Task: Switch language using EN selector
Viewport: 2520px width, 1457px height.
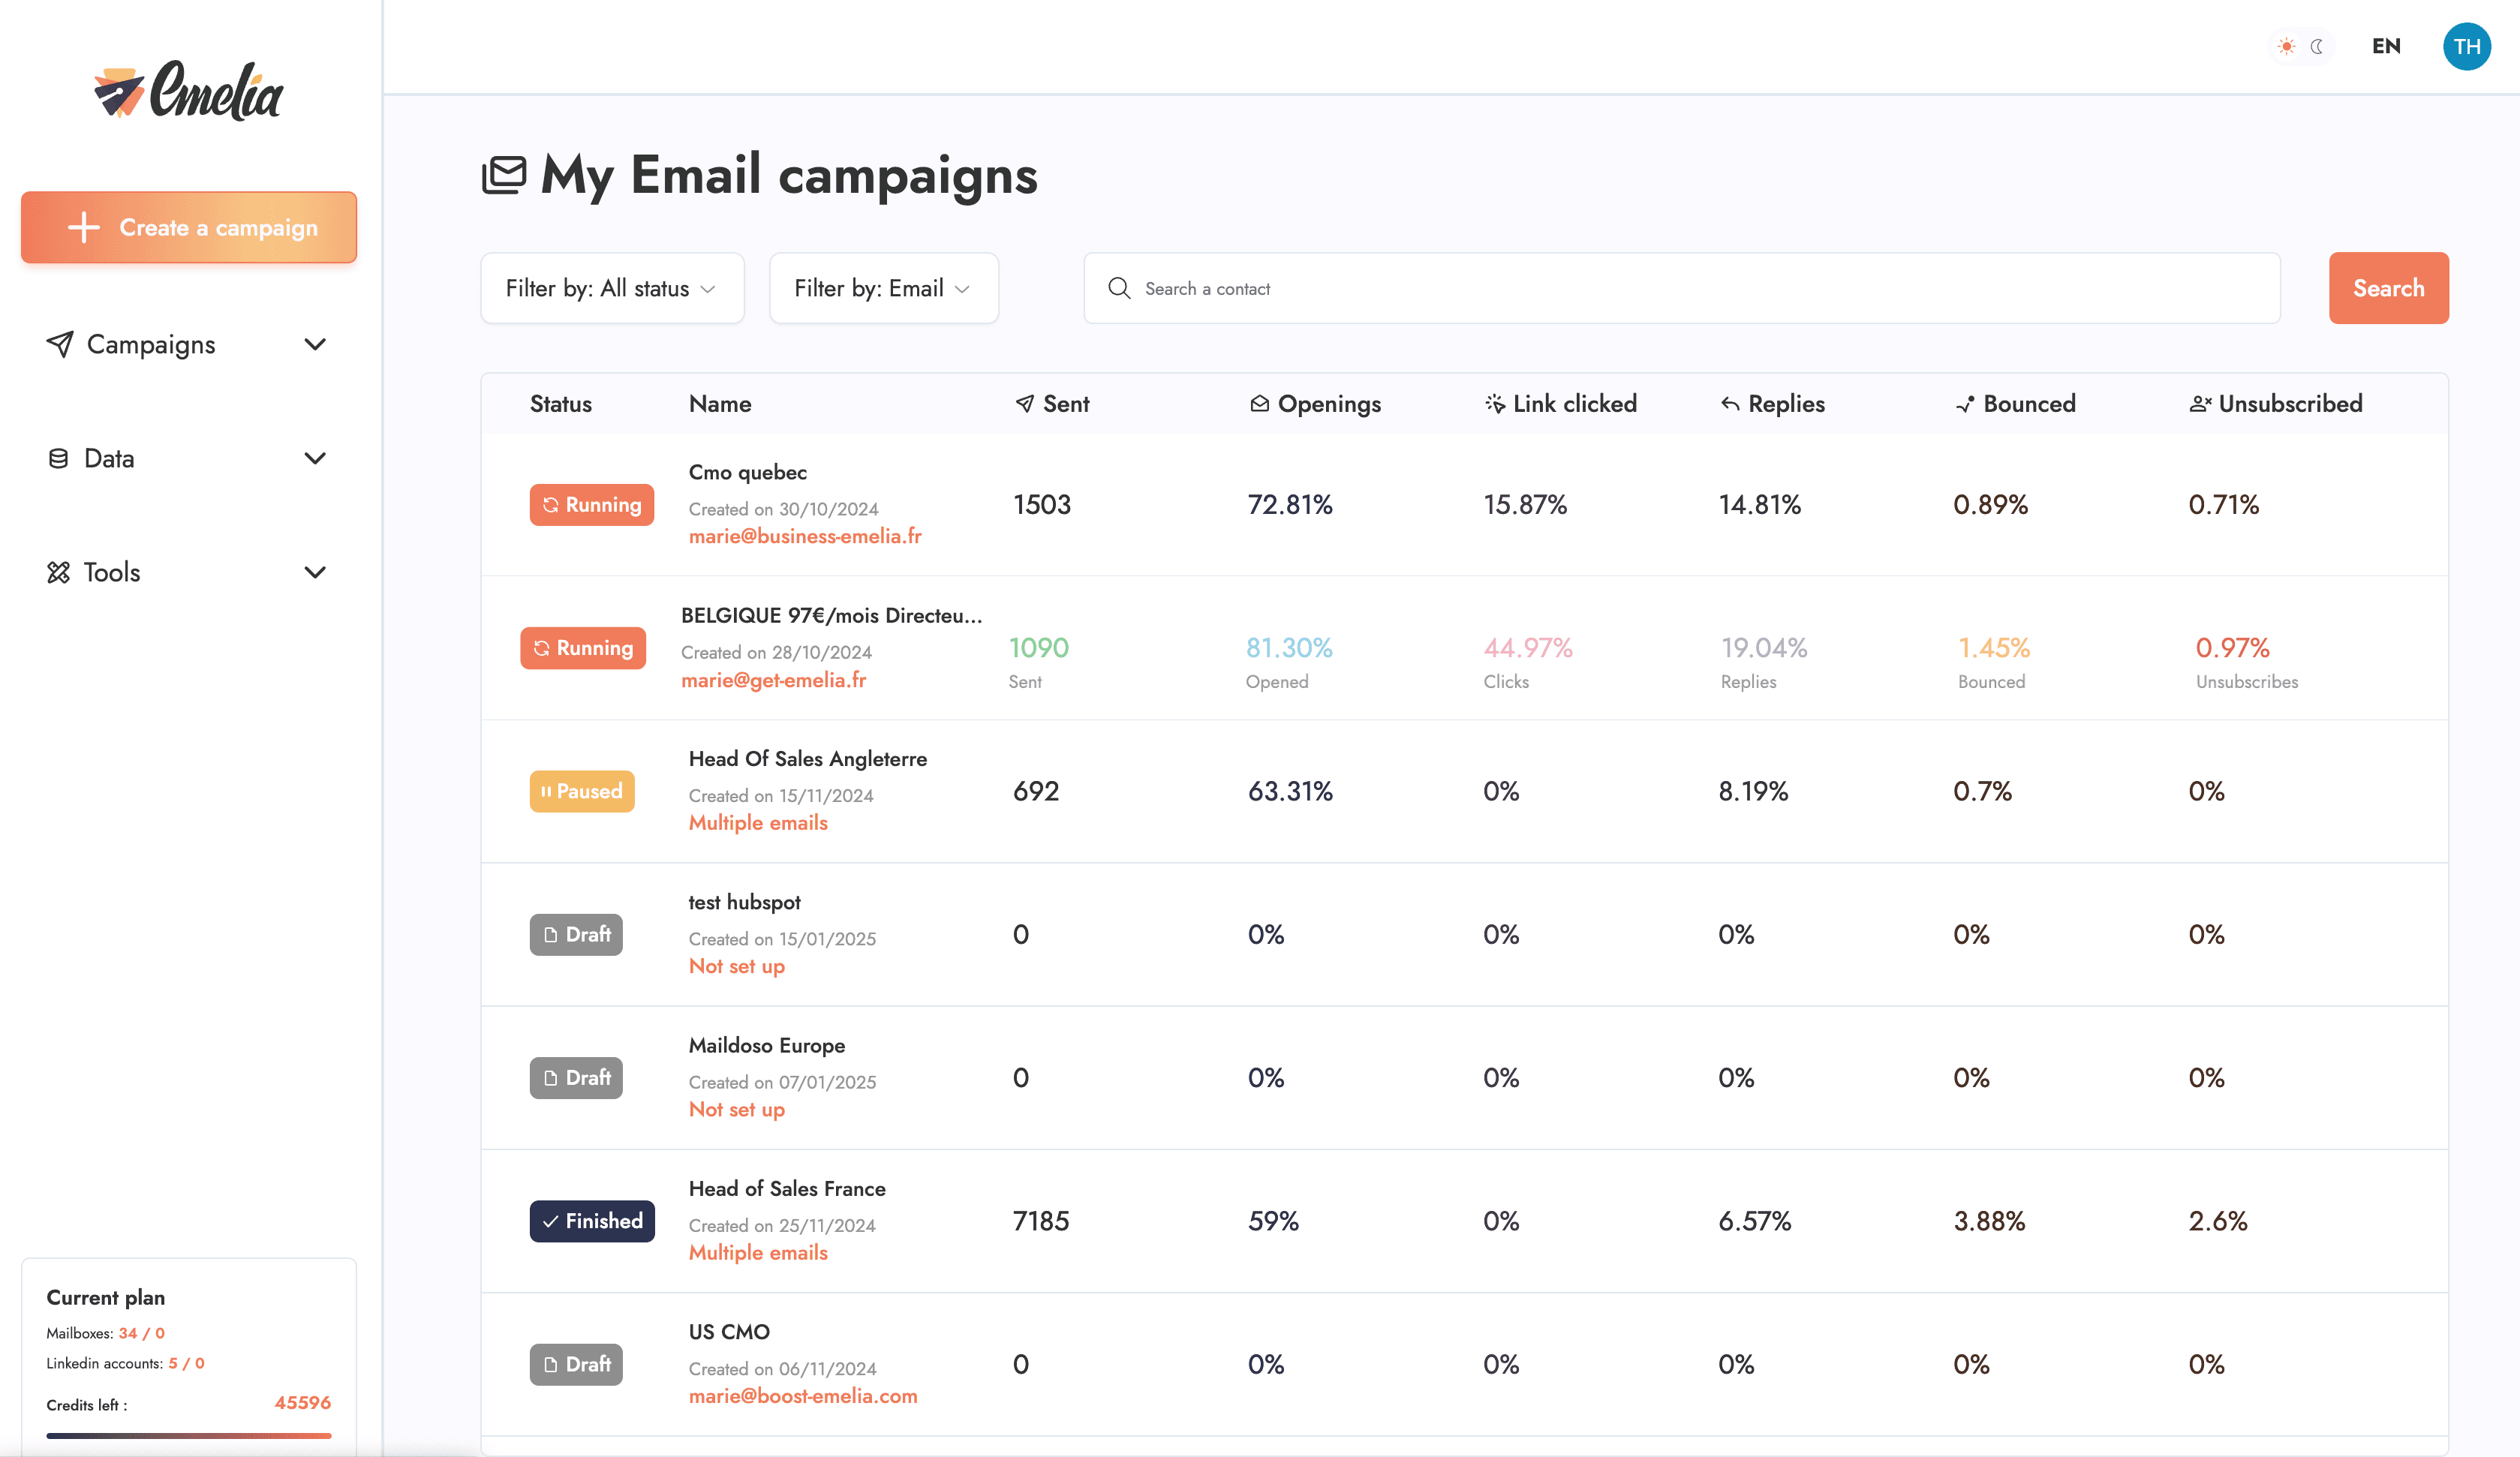Action: pyautogui.click(x=2386, y=44)
